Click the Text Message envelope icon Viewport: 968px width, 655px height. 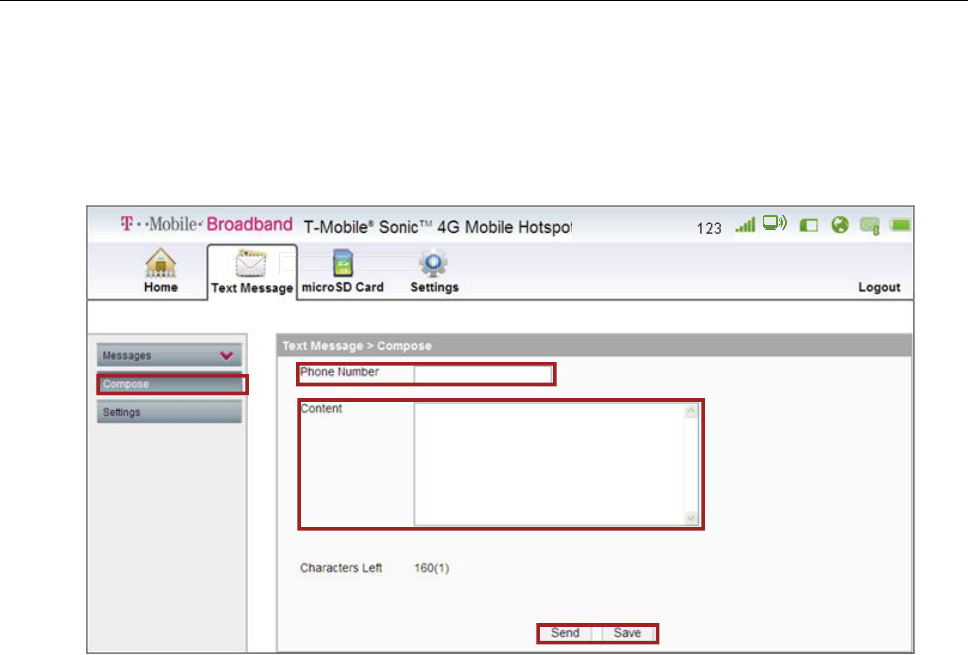pyautogui.click(x=251, y=264)
